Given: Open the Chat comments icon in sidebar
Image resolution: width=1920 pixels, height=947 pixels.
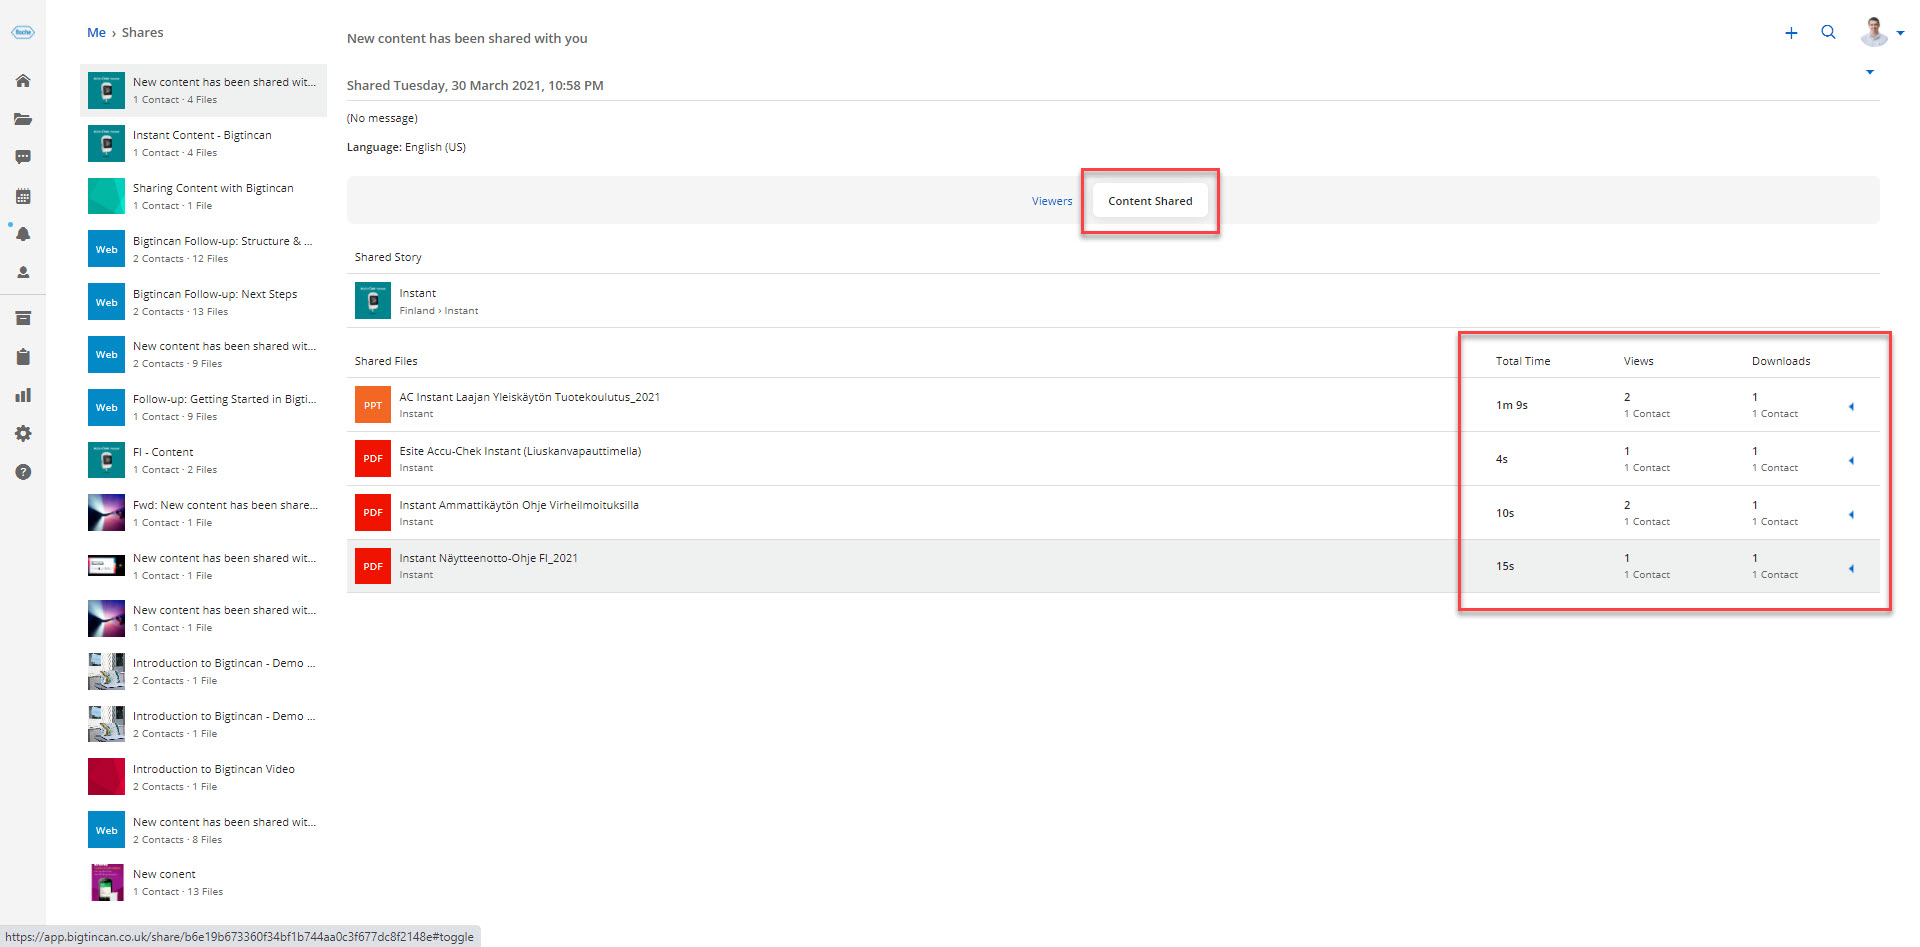Looking at the screenshot, I should pyautogui.click(x=22, y=157).
